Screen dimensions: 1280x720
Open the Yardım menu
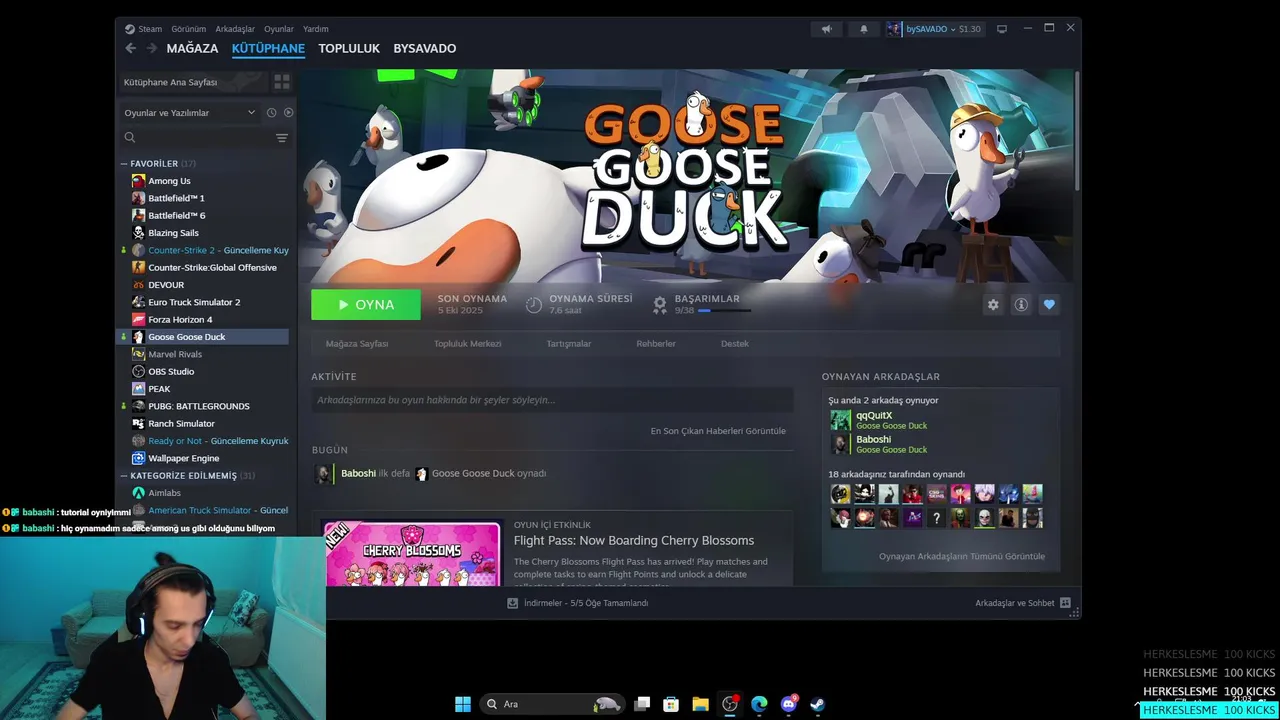point(316,29)
